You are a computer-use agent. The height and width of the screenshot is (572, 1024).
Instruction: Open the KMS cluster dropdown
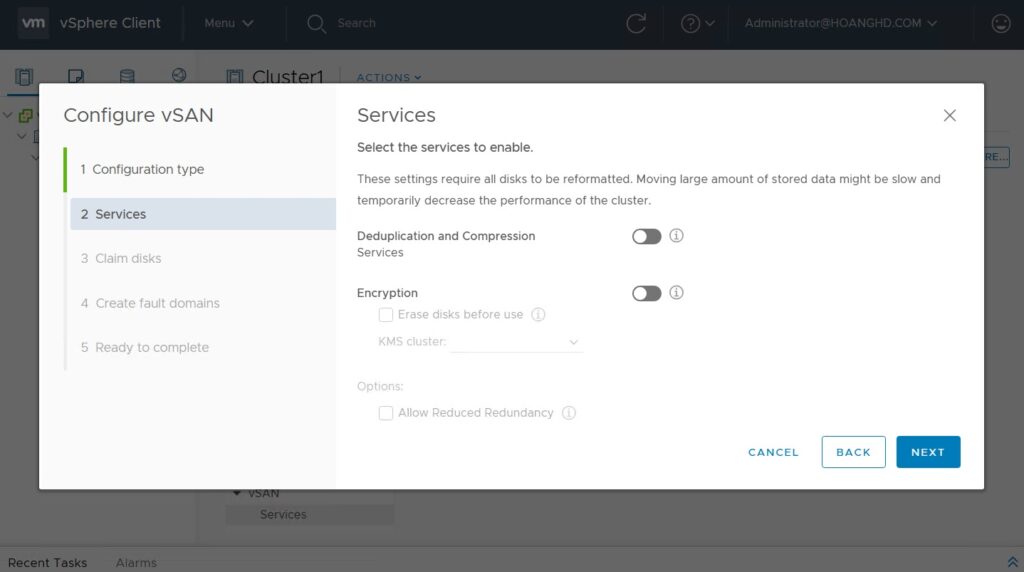pyautogui.click(x=517, y=342)
